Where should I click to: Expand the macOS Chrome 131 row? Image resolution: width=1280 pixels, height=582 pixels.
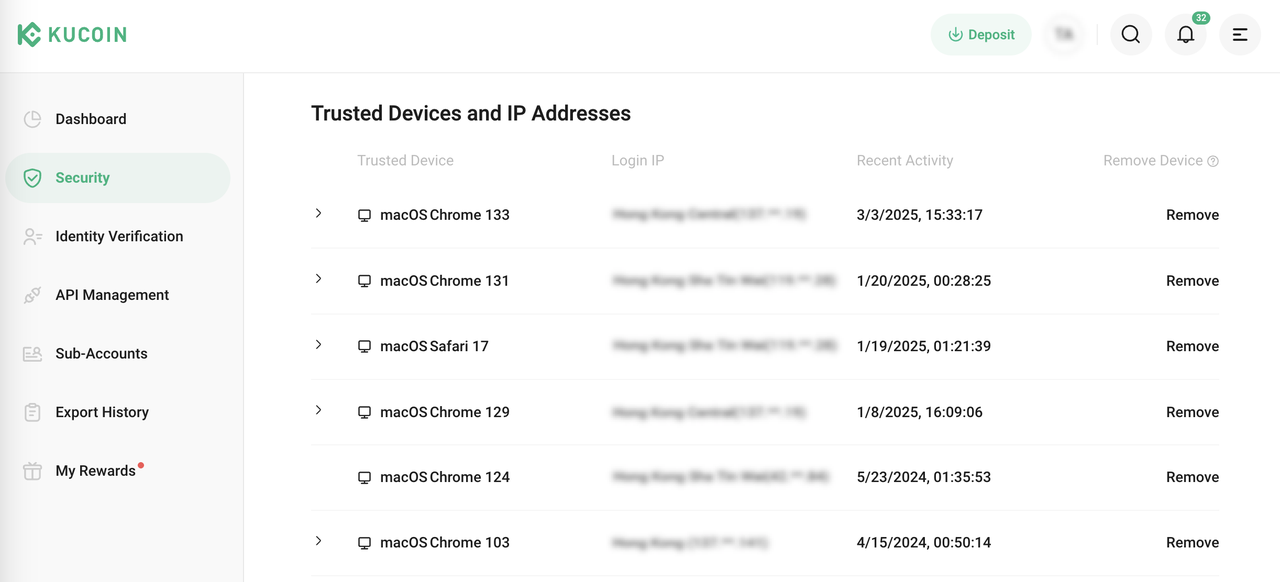point(319,279)
